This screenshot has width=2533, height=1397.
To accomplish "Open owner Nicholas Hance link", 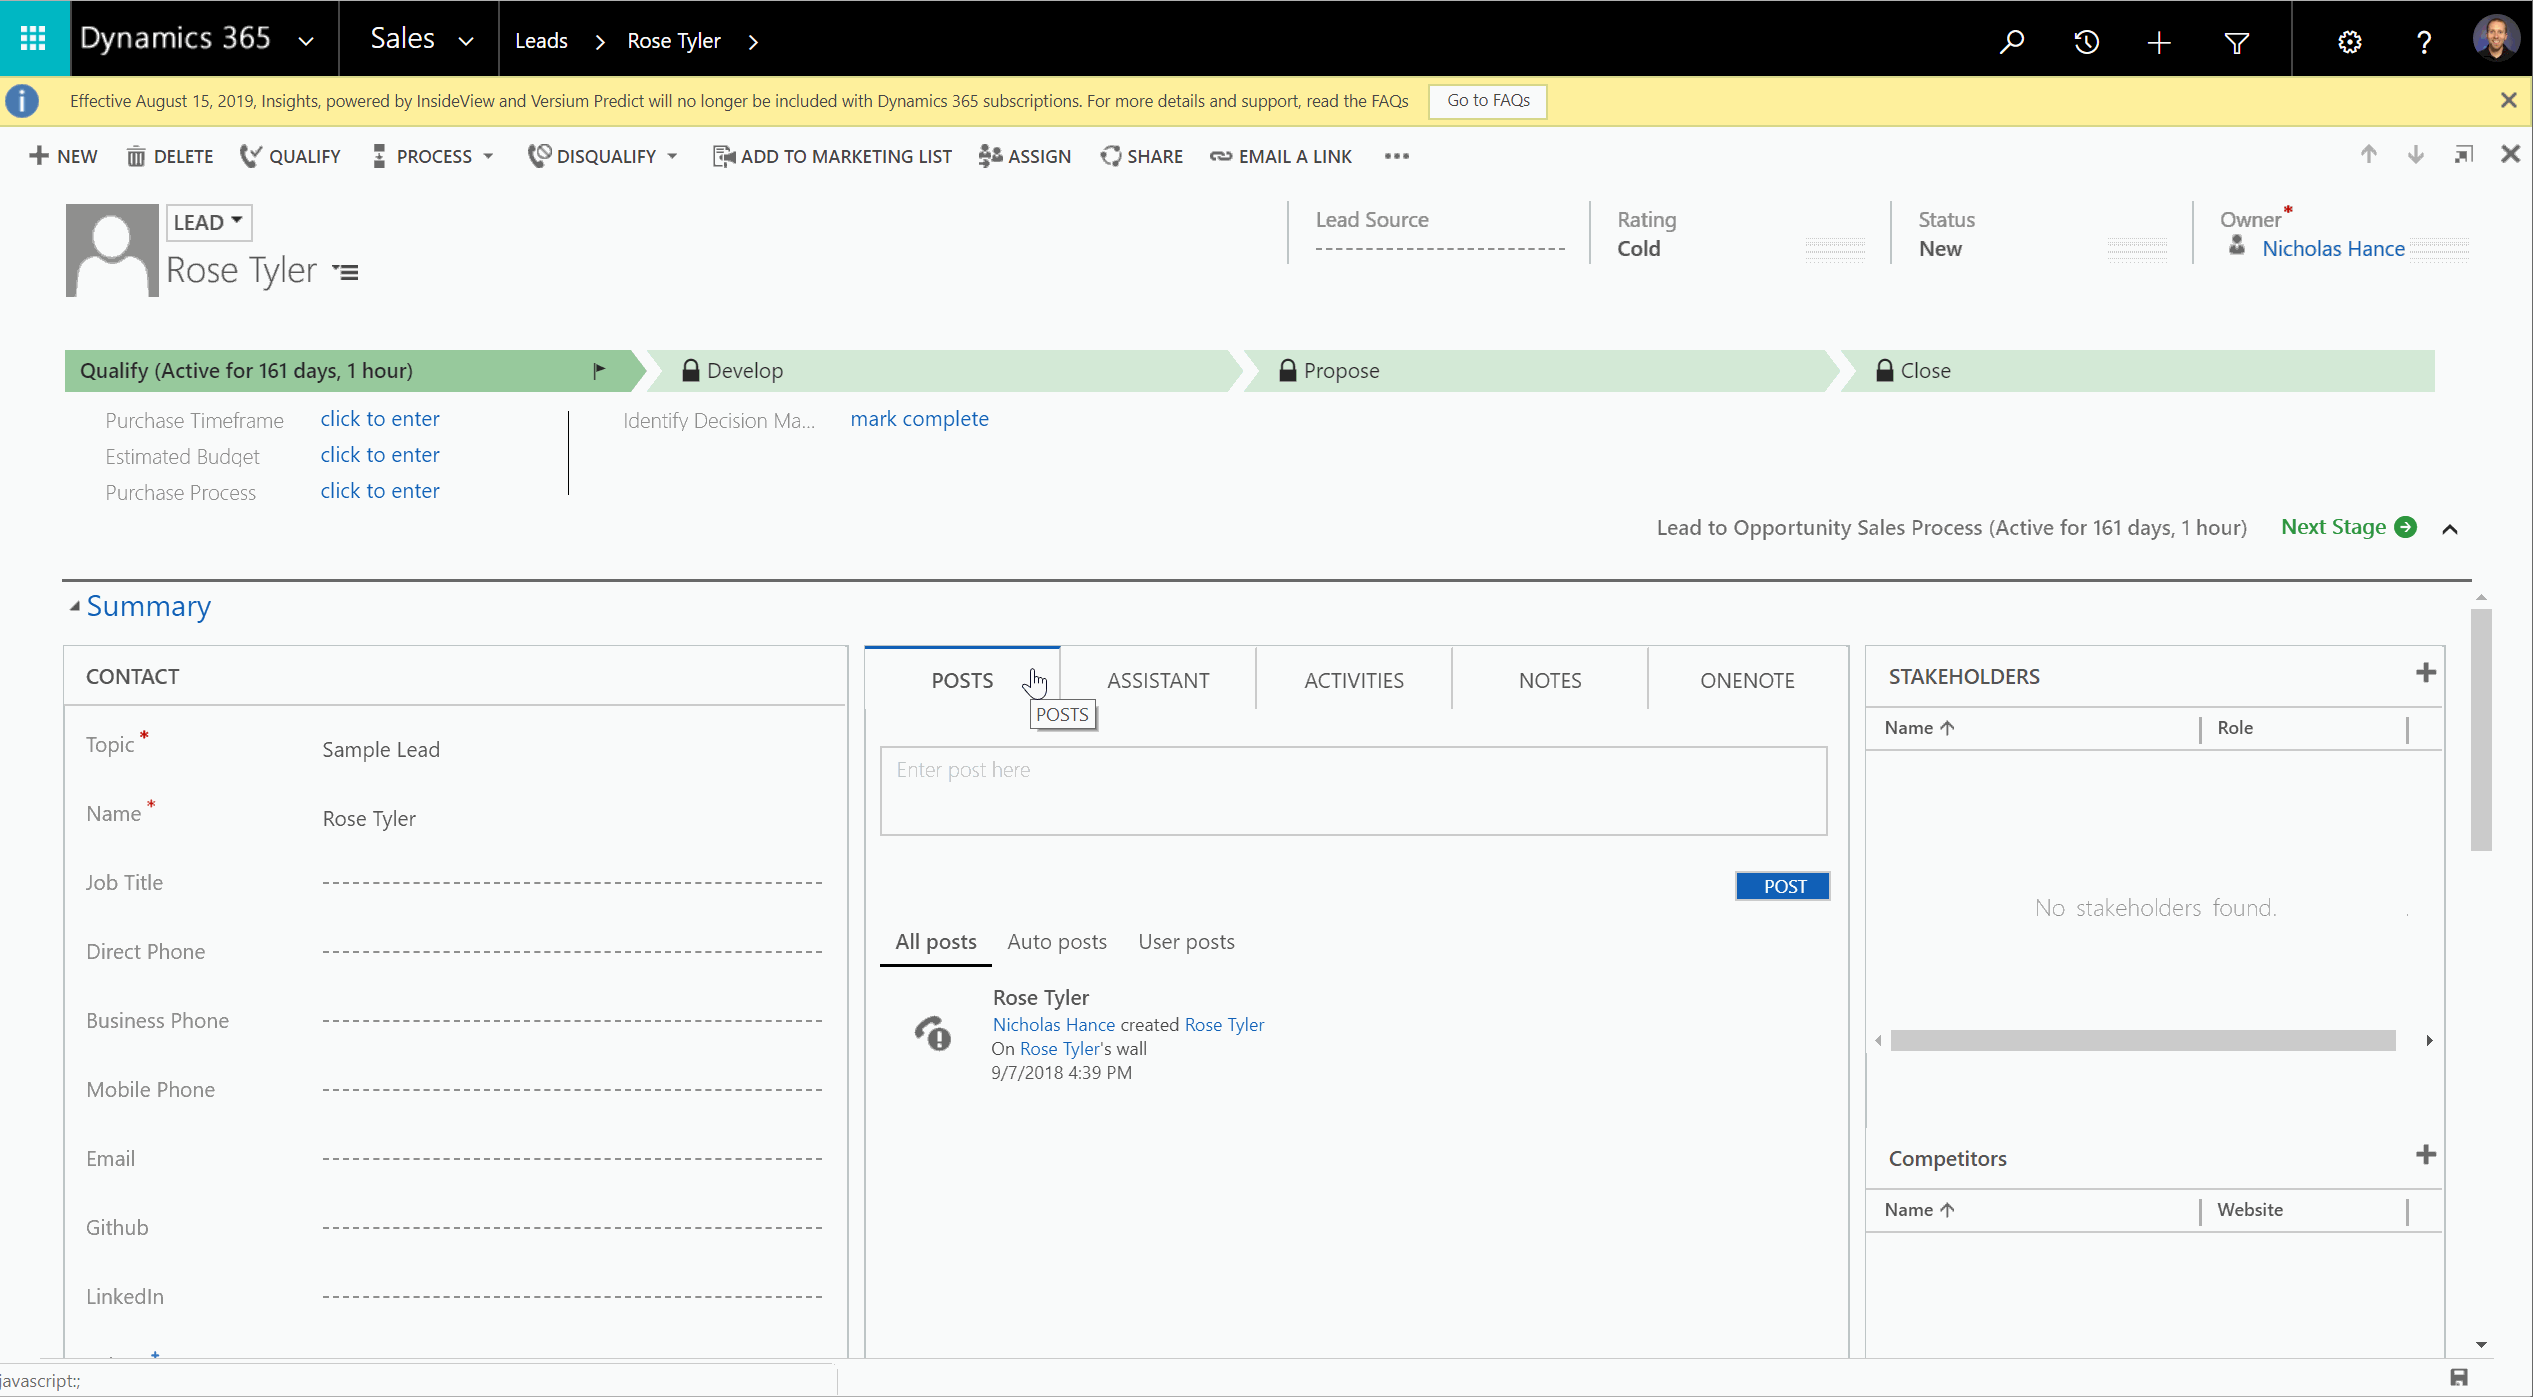I will coord(2332,249).
